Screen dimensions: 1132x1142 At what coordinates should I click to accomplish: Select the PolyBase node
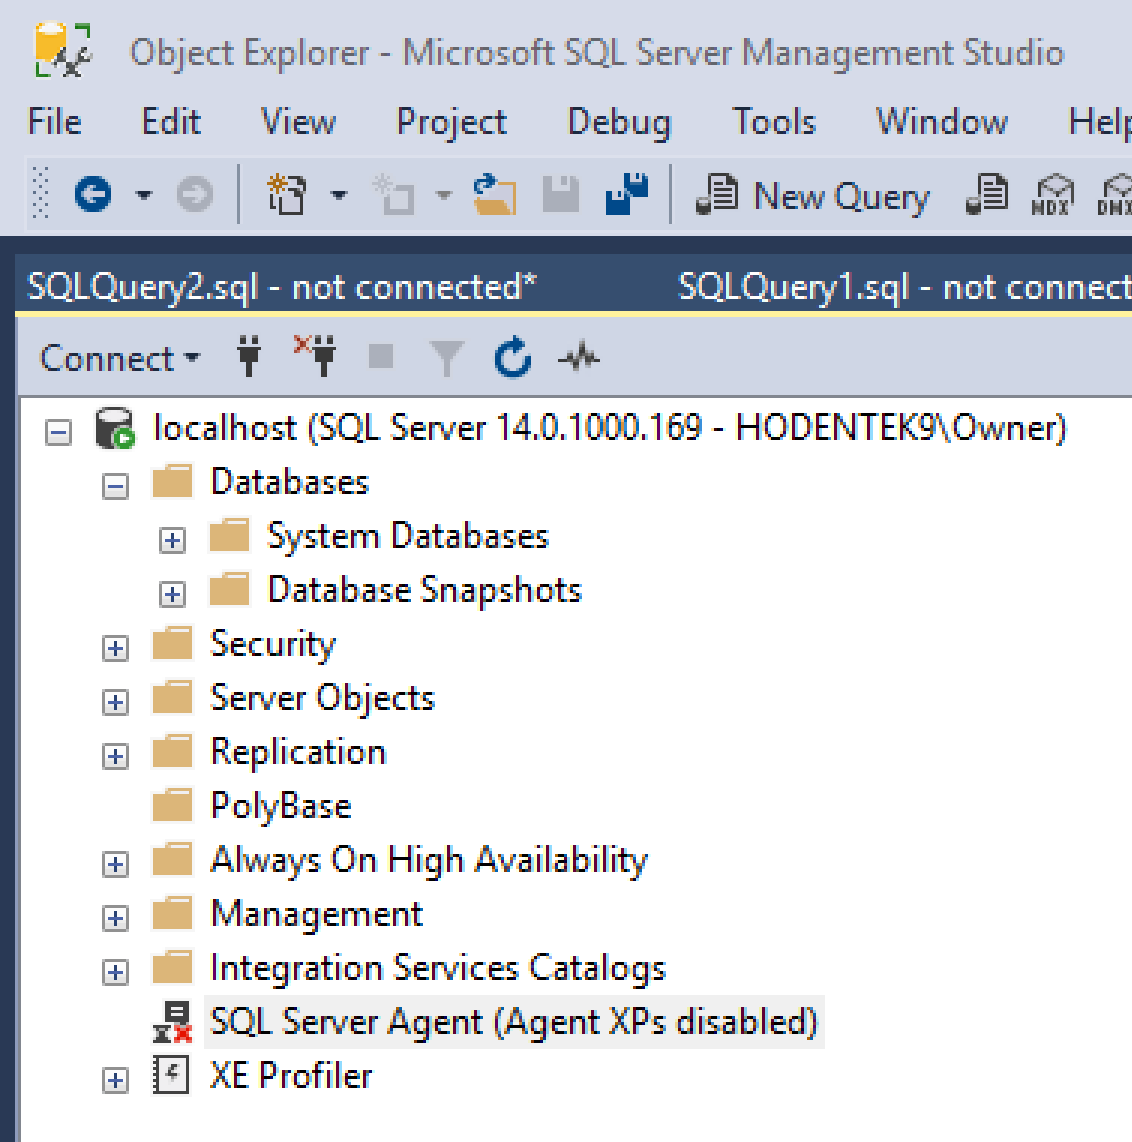280,805
